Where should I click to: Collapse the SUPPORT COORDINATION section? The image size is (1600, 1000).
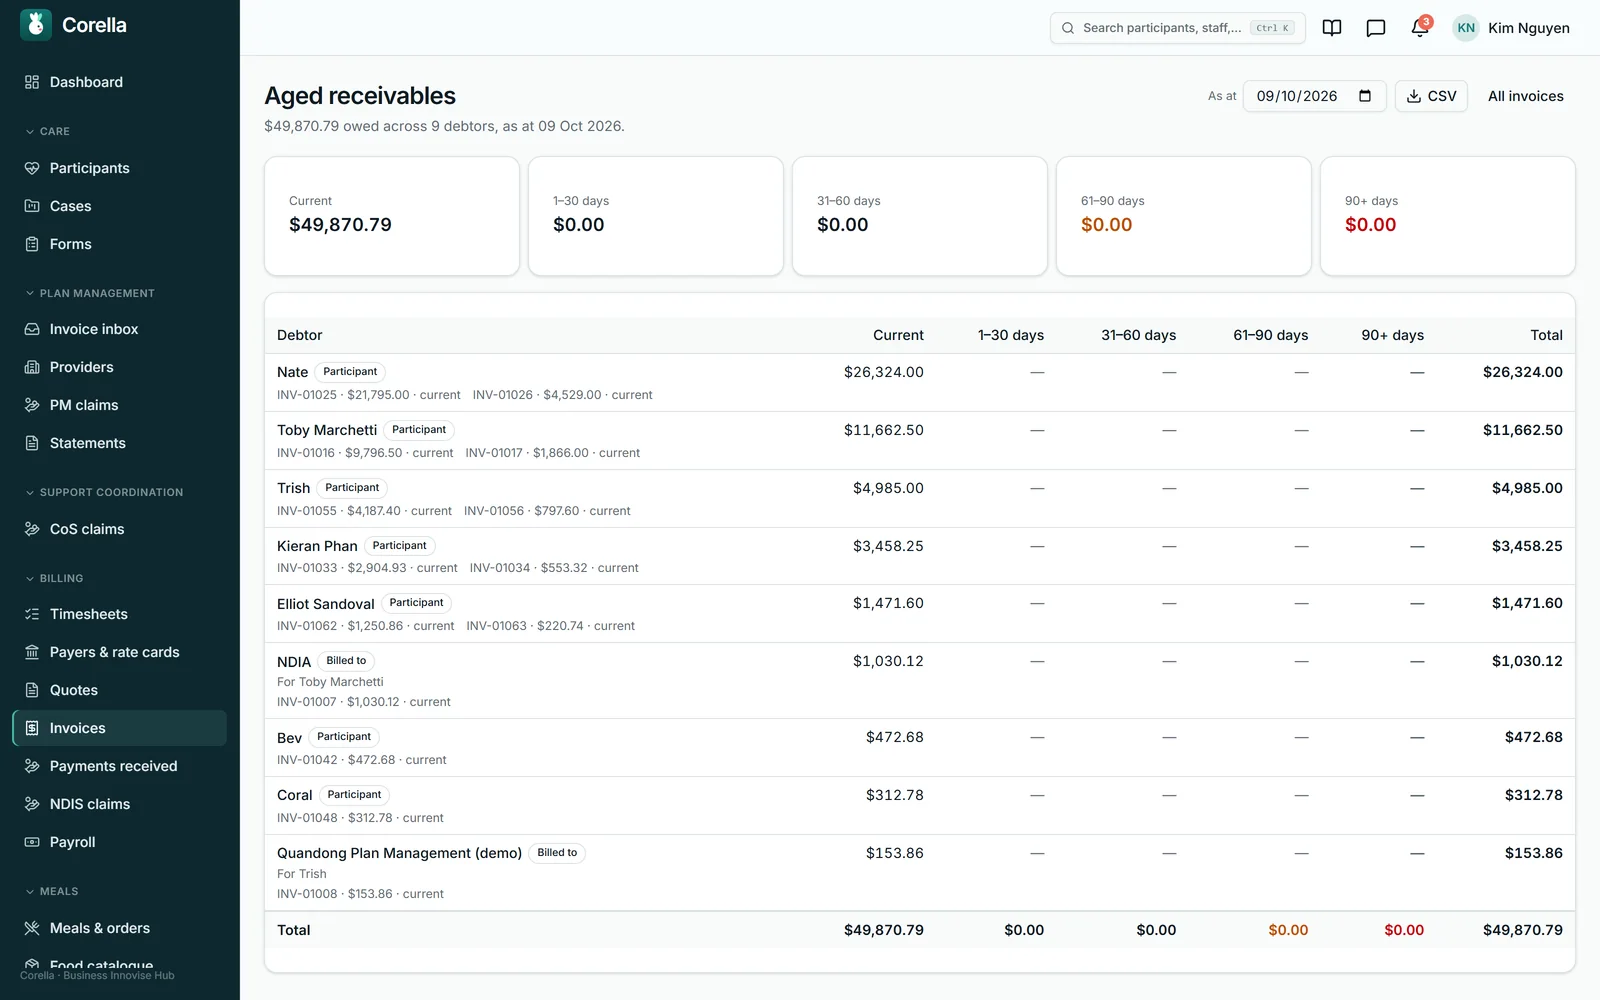(x=104, y=492)
